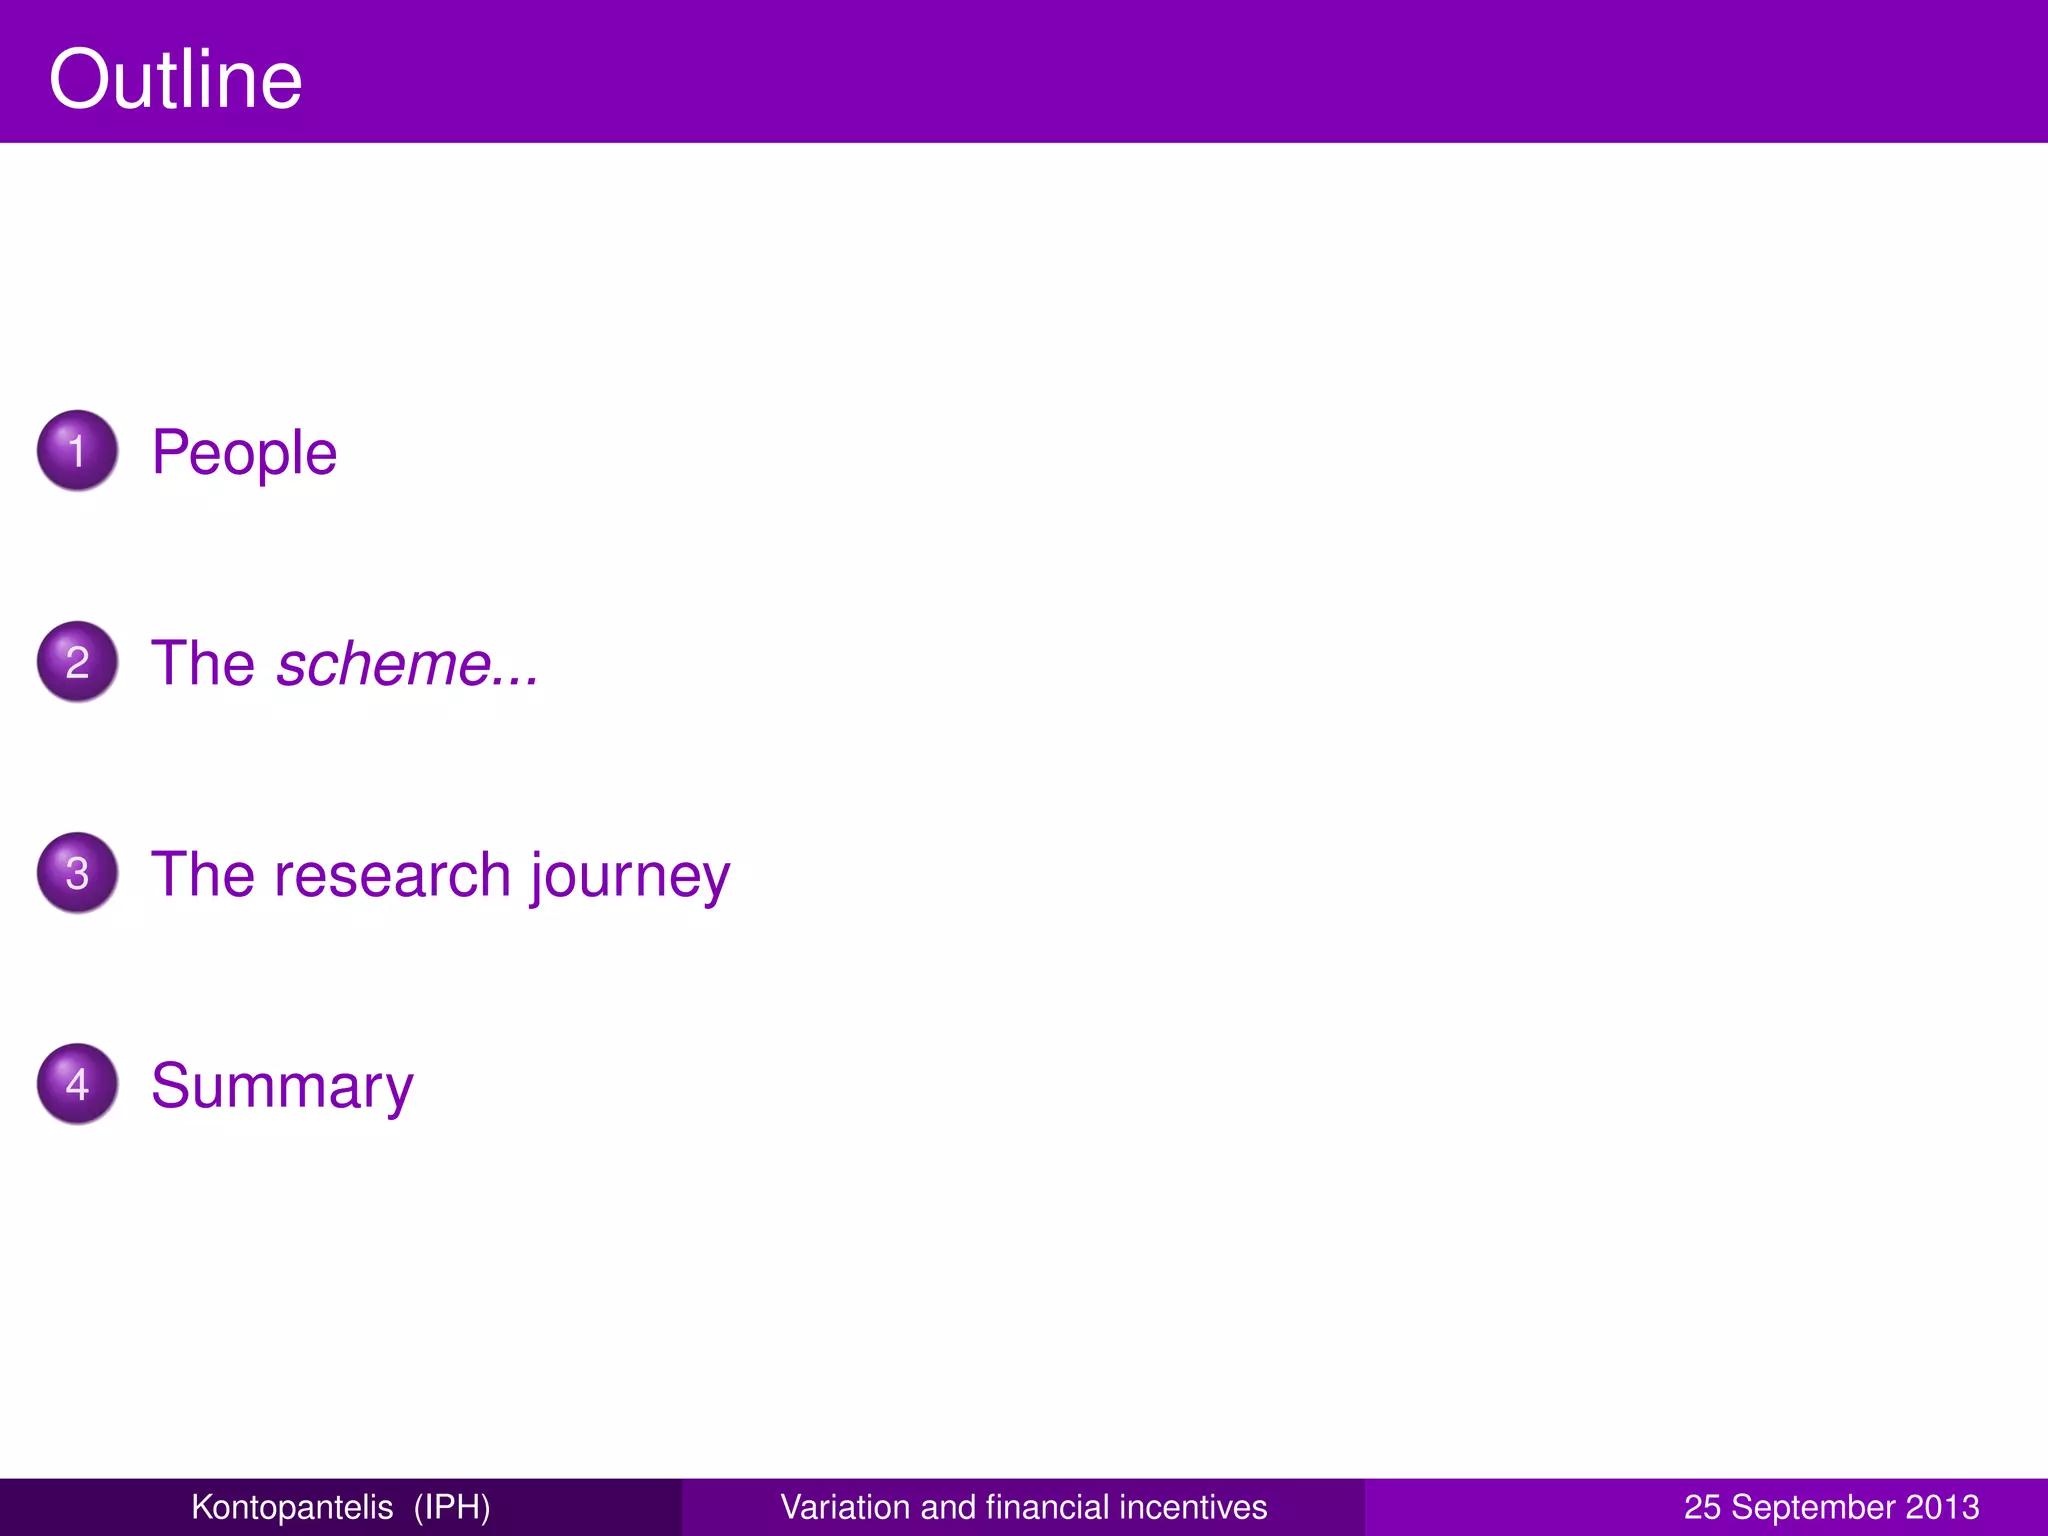2048x1536 pixels.
Task: Click the 25 September 2013 date
Action: click(x=1831, y=1507)
